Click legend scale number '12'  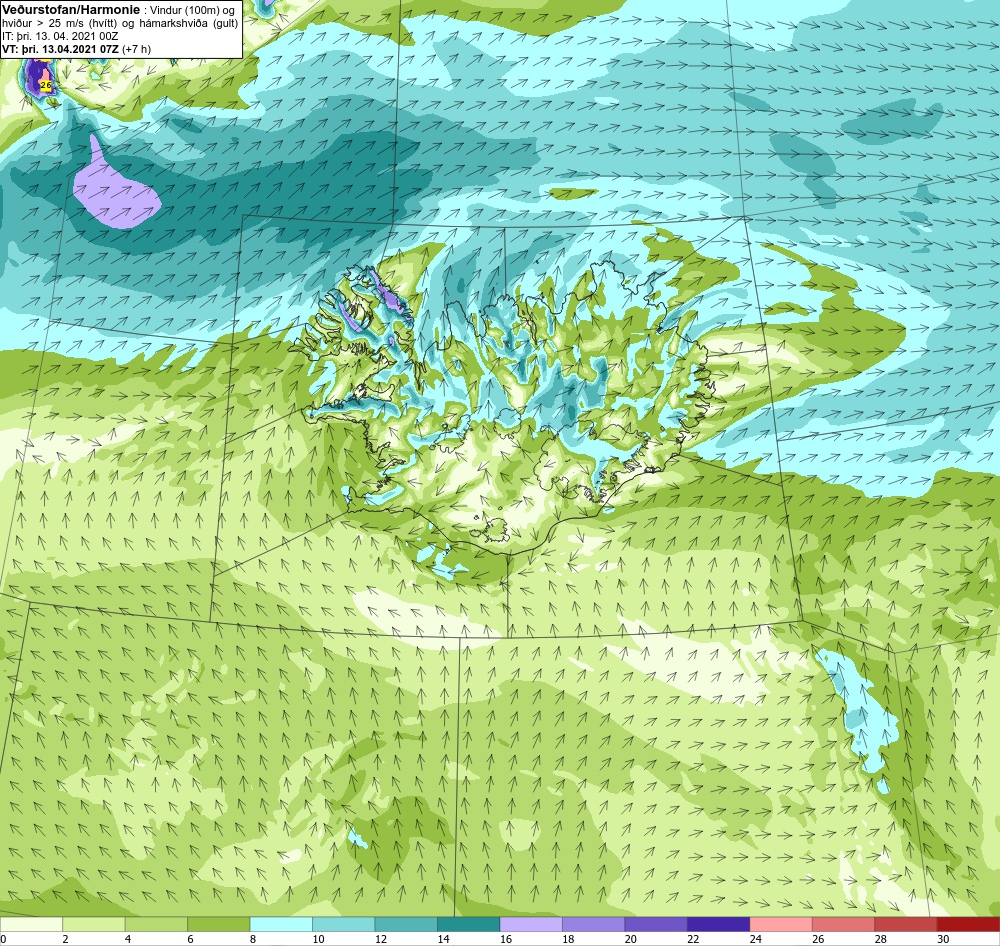click(381, 938)
